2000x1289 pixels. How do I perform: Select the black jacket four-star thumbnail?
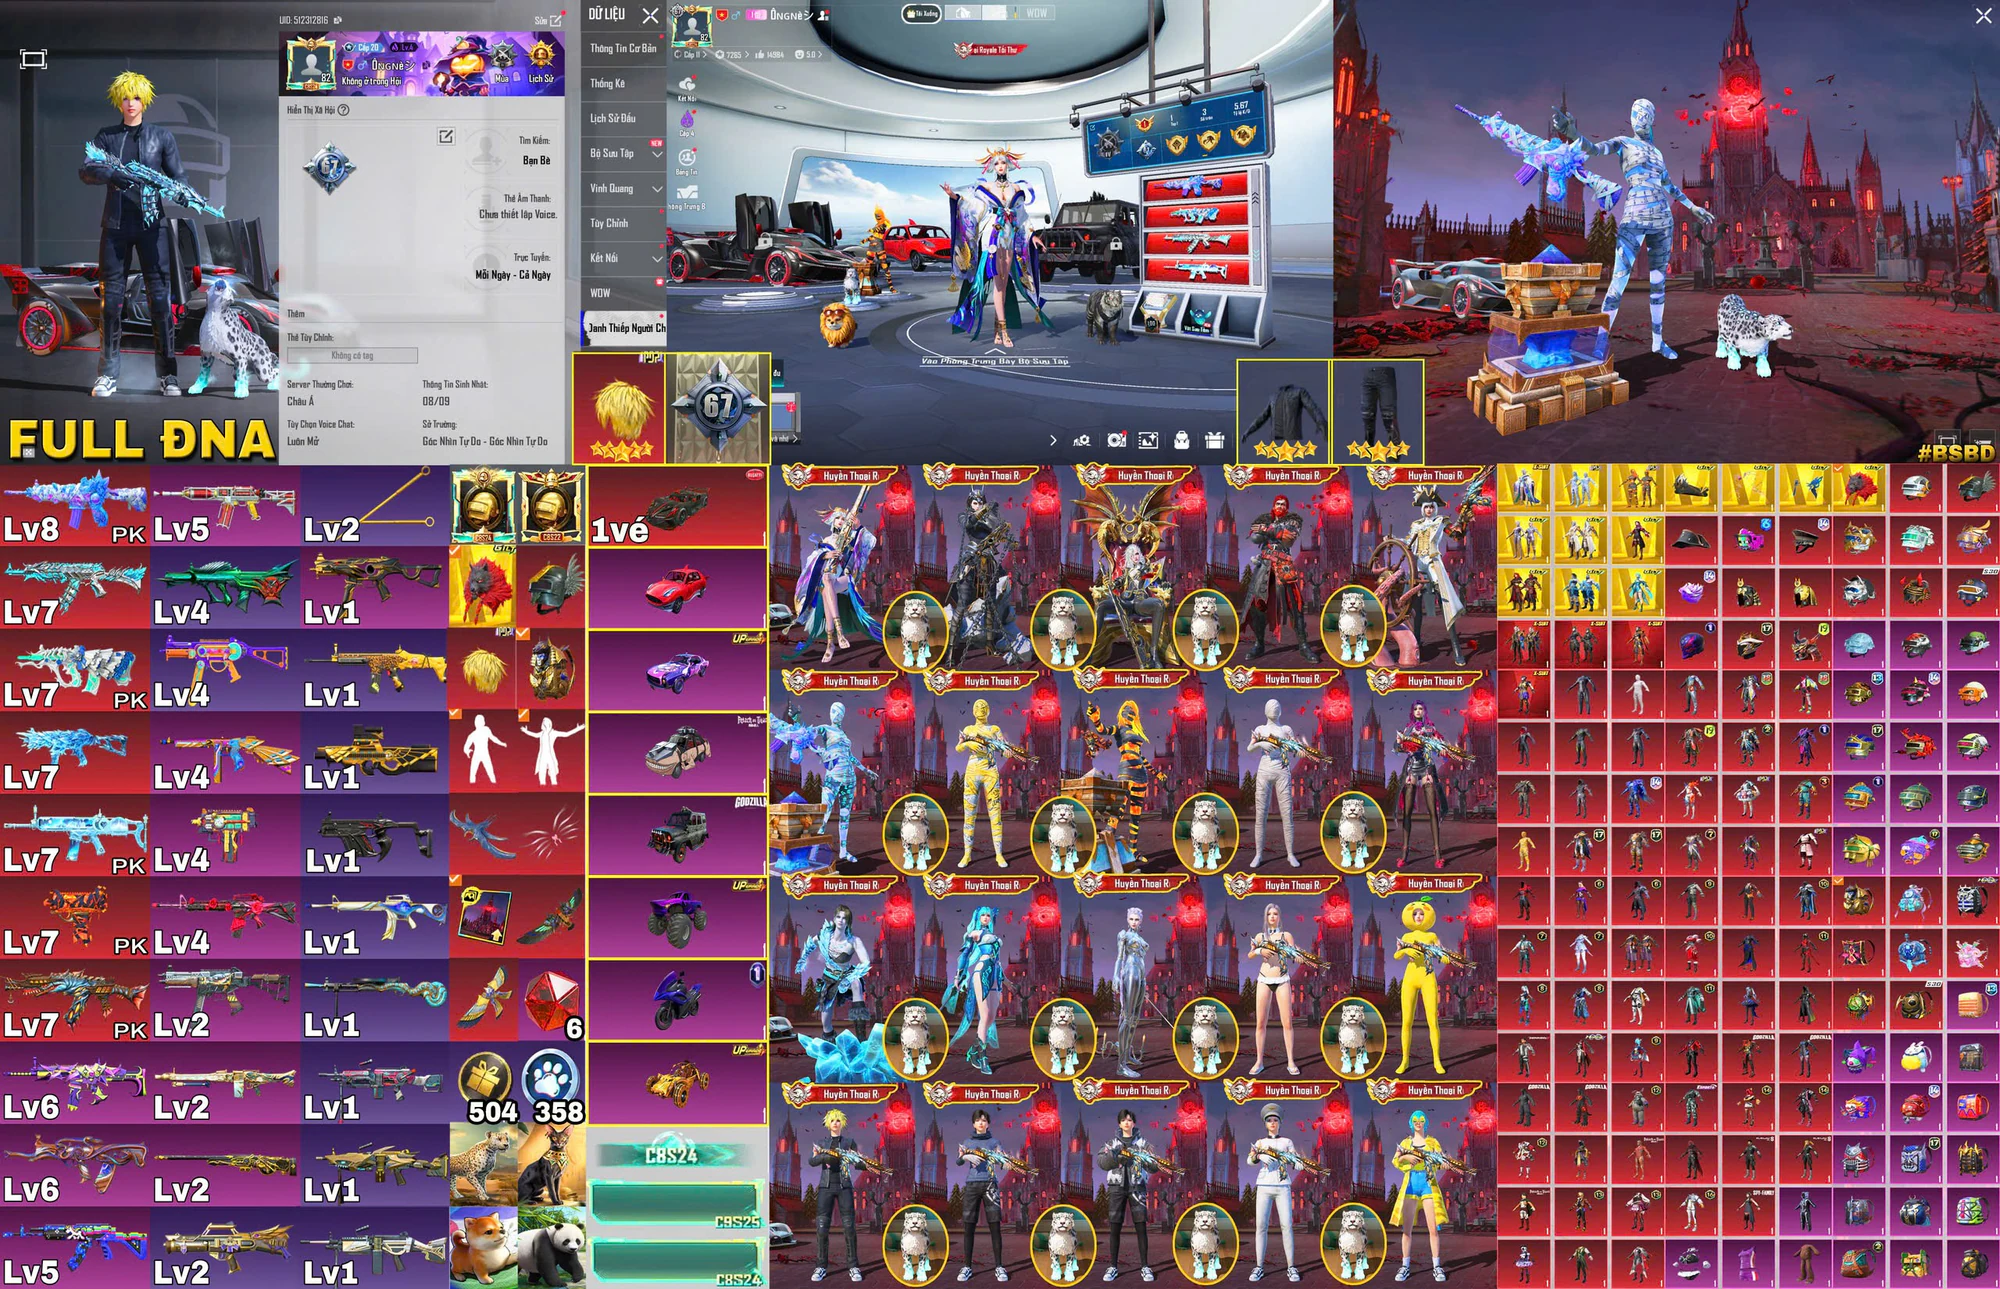tap(1283, 412)
